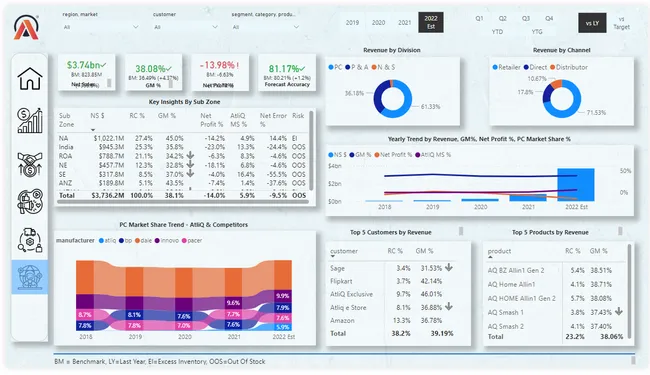
Task: Click the pacer manufacturer legend swatch
Action: (x=184, y=240)
